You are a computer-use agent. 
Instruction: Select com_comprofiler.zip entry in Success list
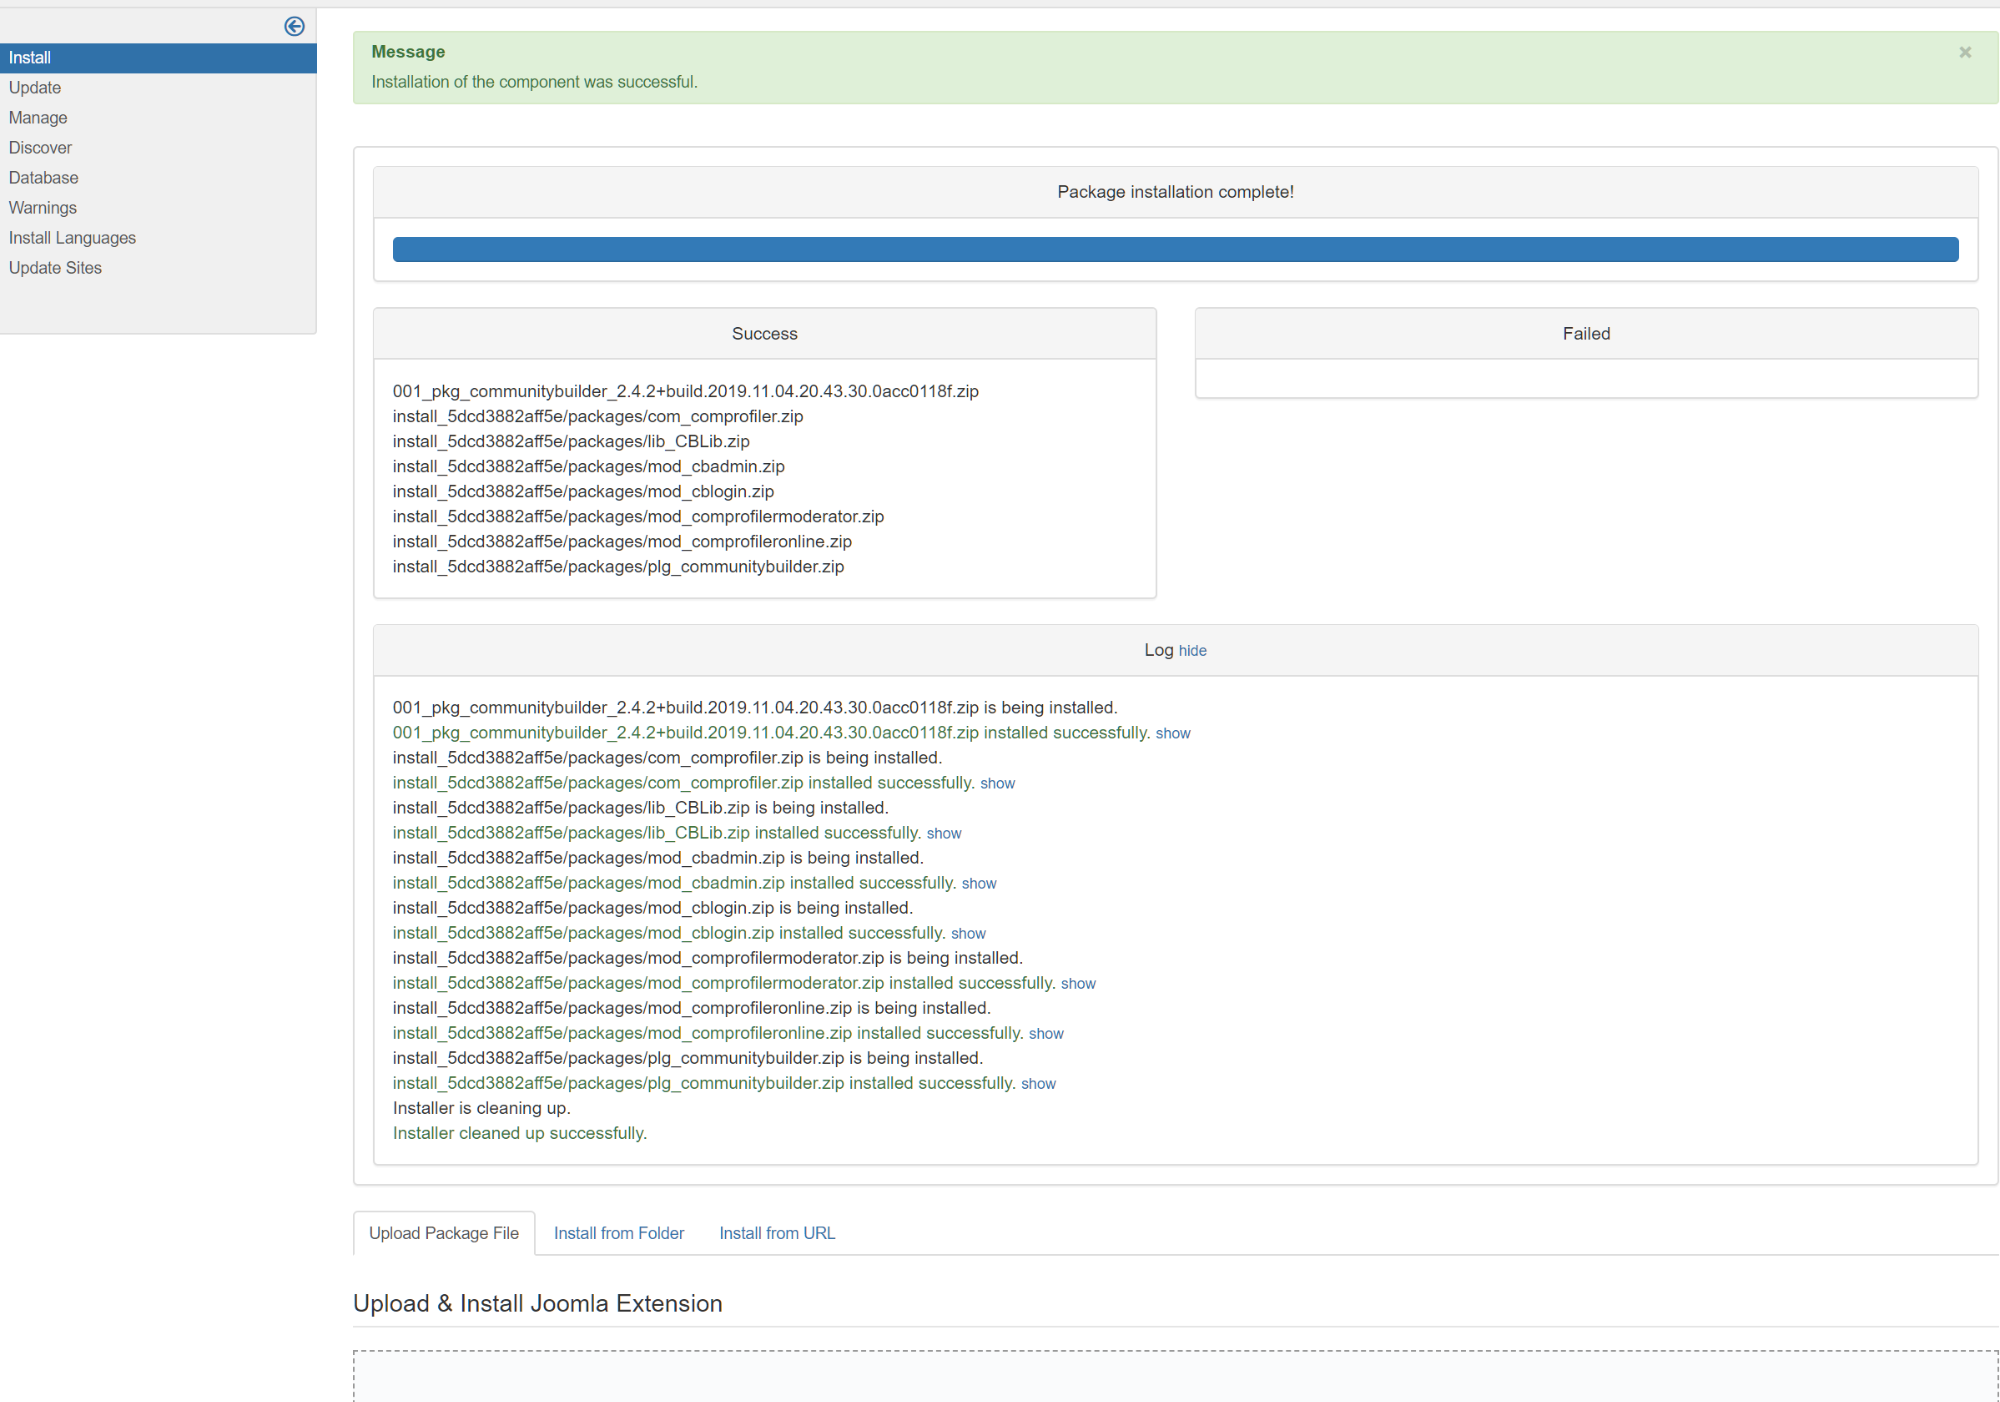(598, 416)
